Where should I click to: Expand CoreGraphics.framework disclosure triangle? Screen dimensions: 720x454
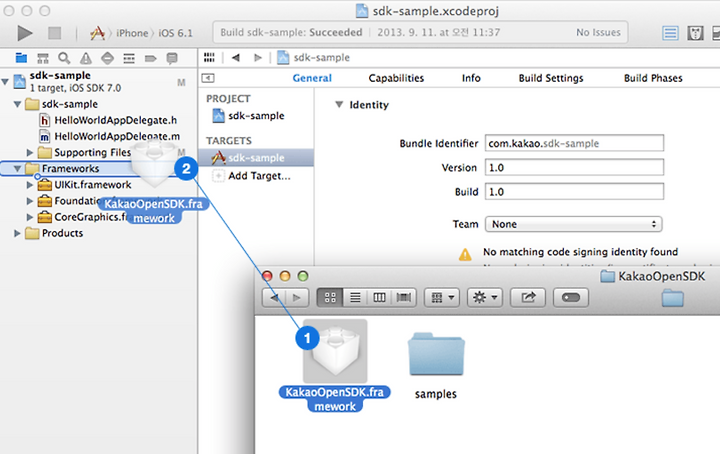click(30, 217)
